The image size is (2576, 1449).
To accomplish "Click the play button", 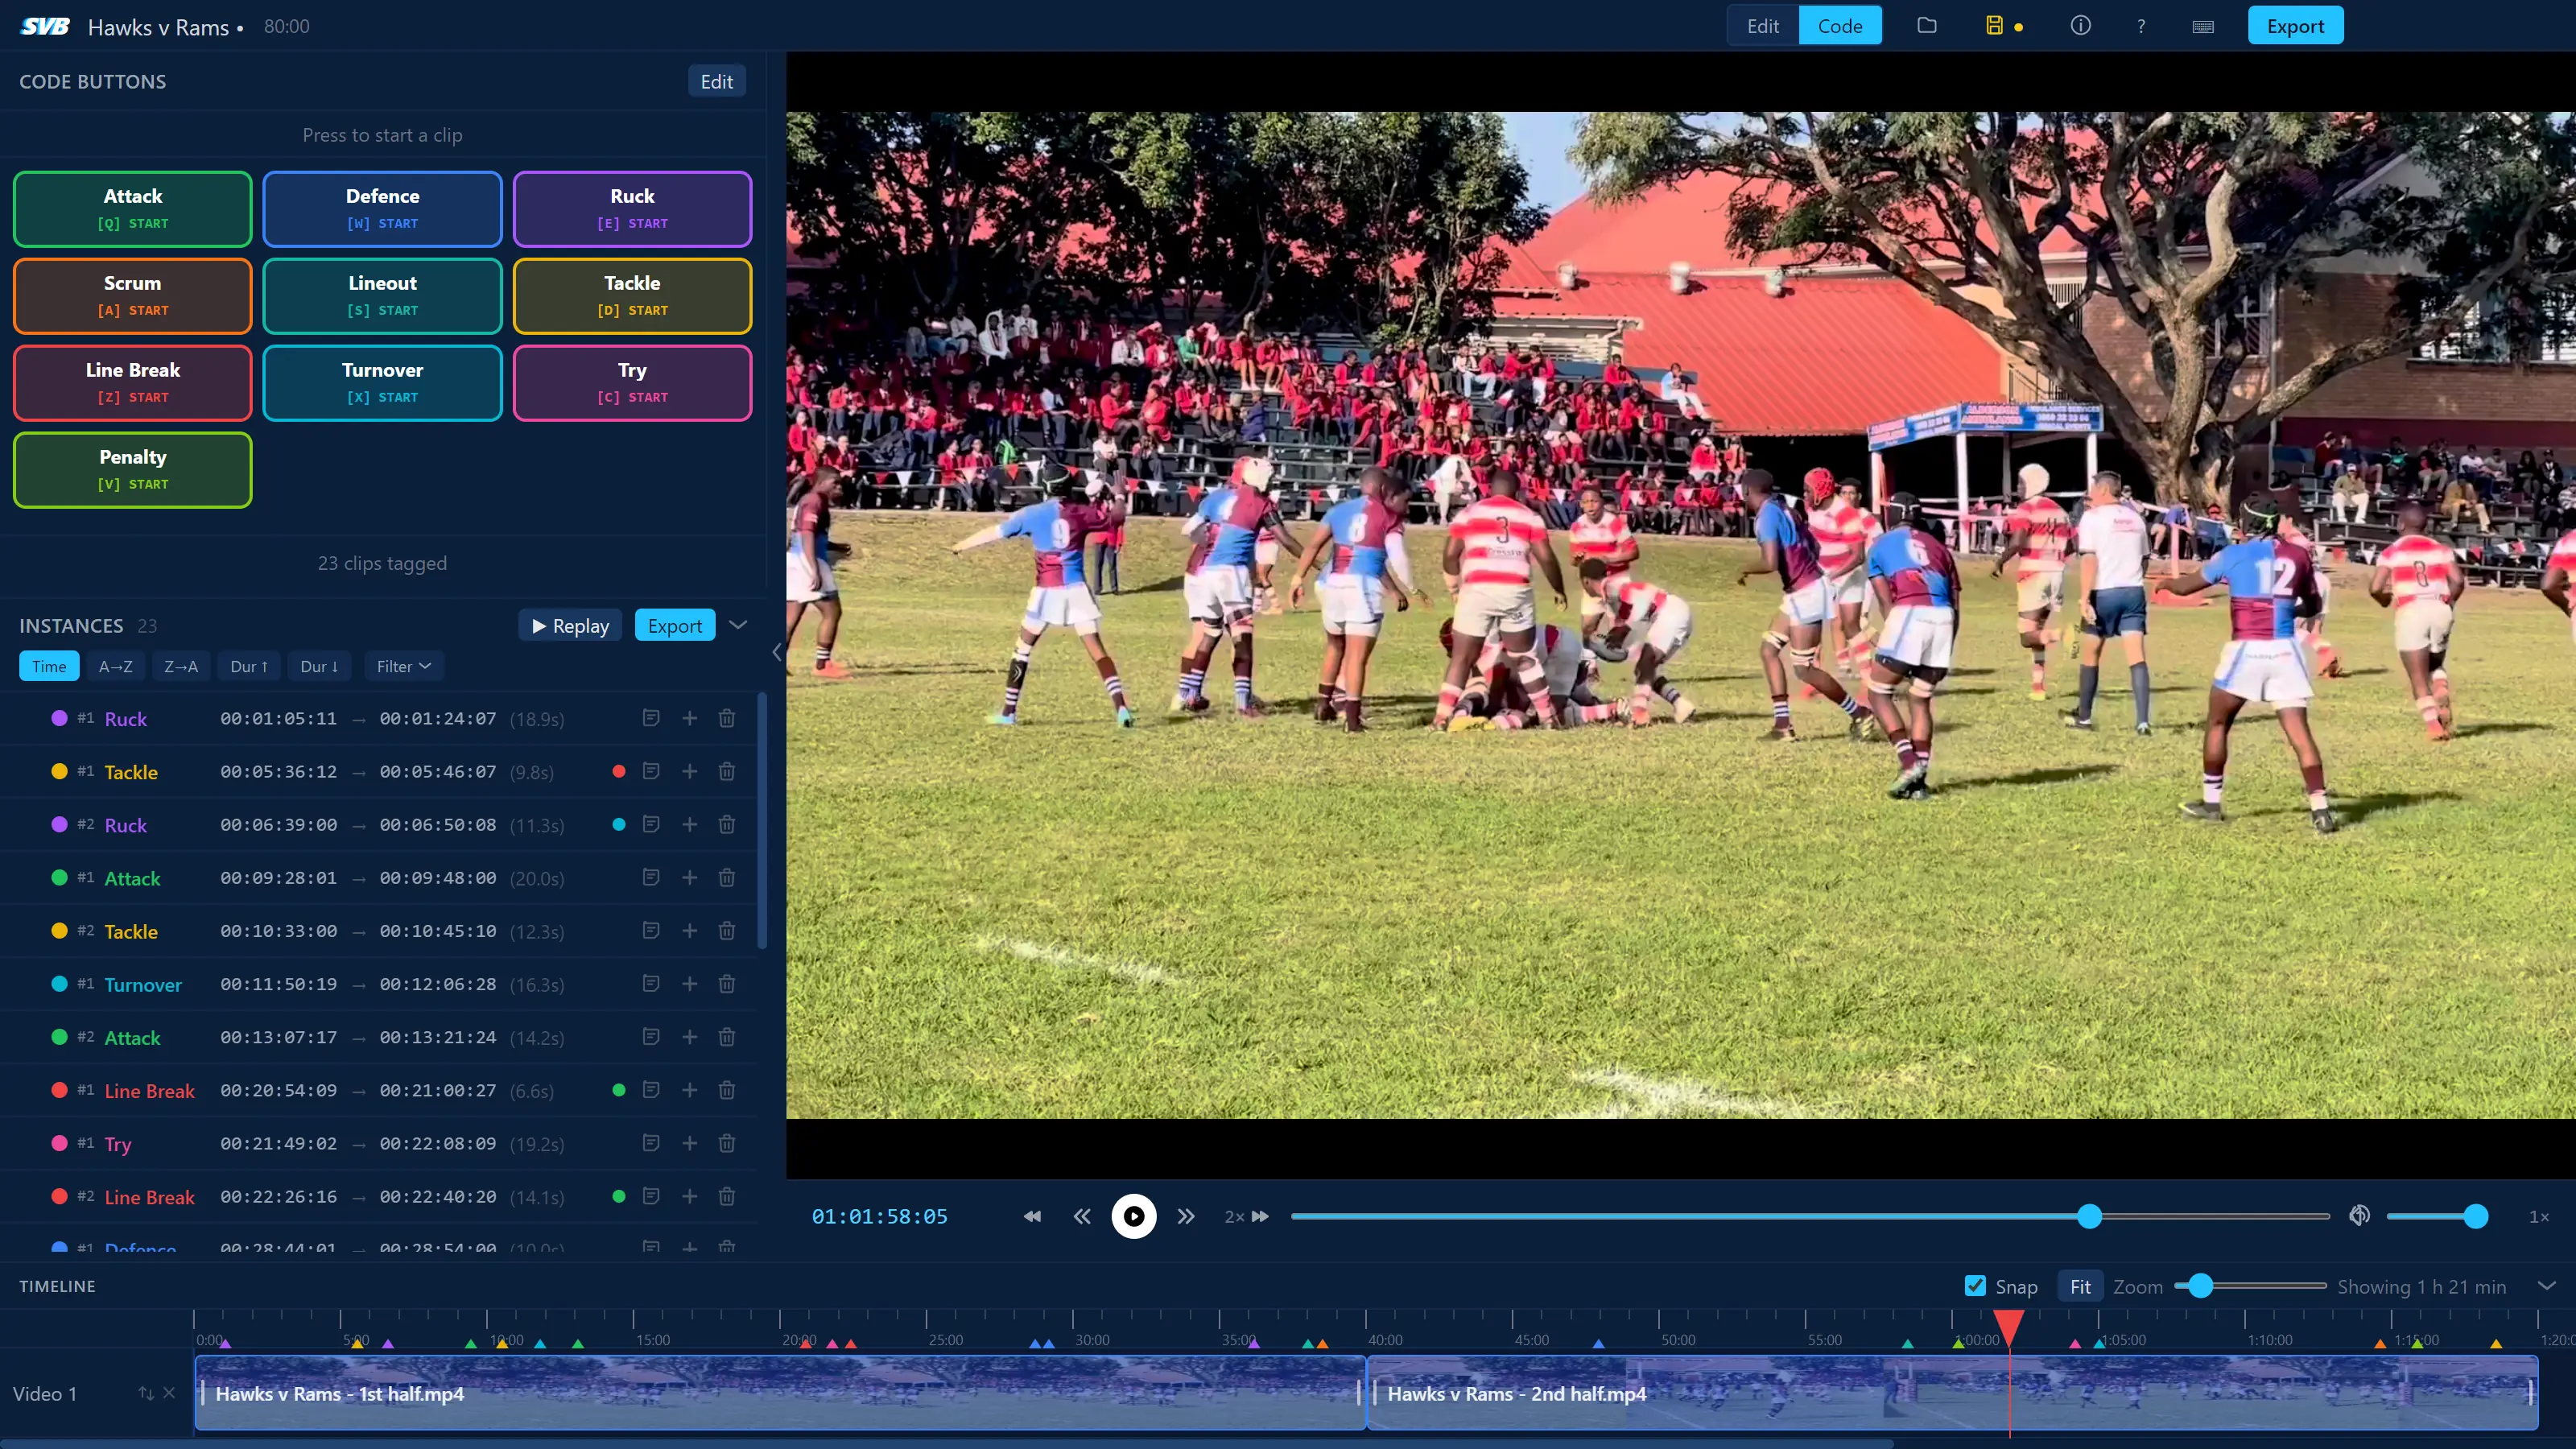I will tap(1134, 1216).
